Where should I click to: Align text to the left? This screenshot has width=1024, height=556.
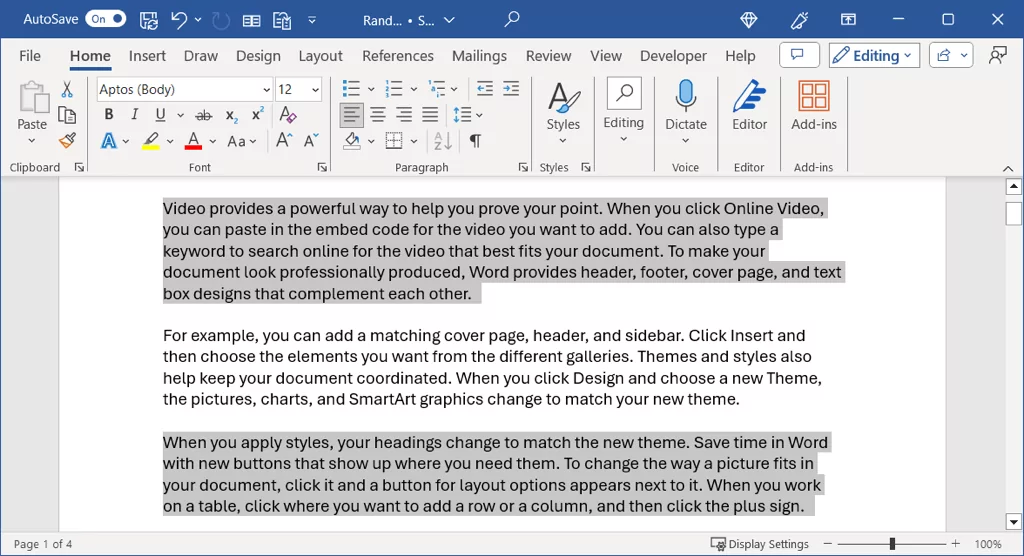click(351, 115)
